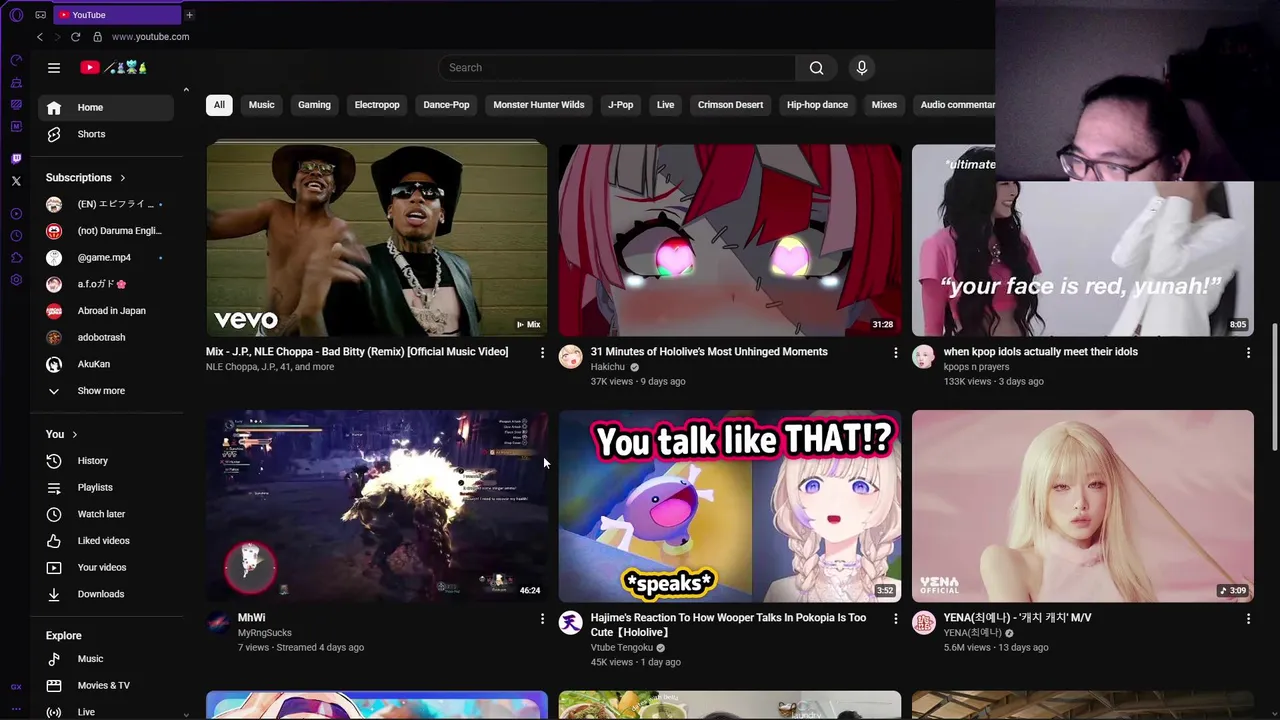
Task: Click the page vertical scrollbar
Action: coord(1274,386)
